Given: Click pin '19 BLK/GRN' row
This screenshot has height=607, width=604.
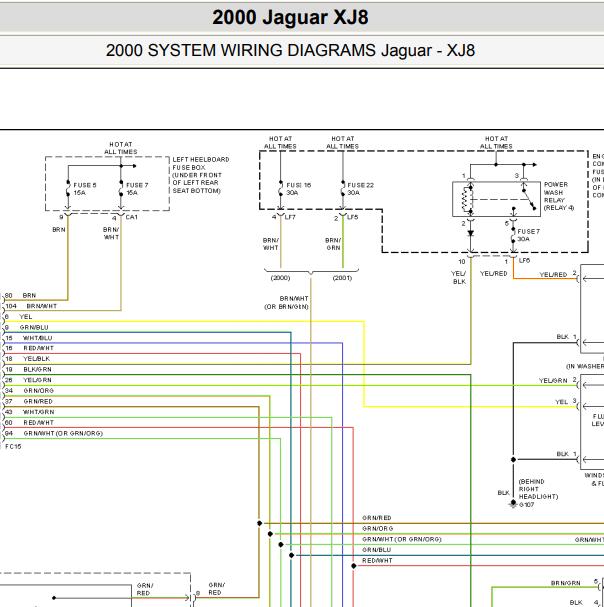Looking at the screenshot, I should coord(28,370).
